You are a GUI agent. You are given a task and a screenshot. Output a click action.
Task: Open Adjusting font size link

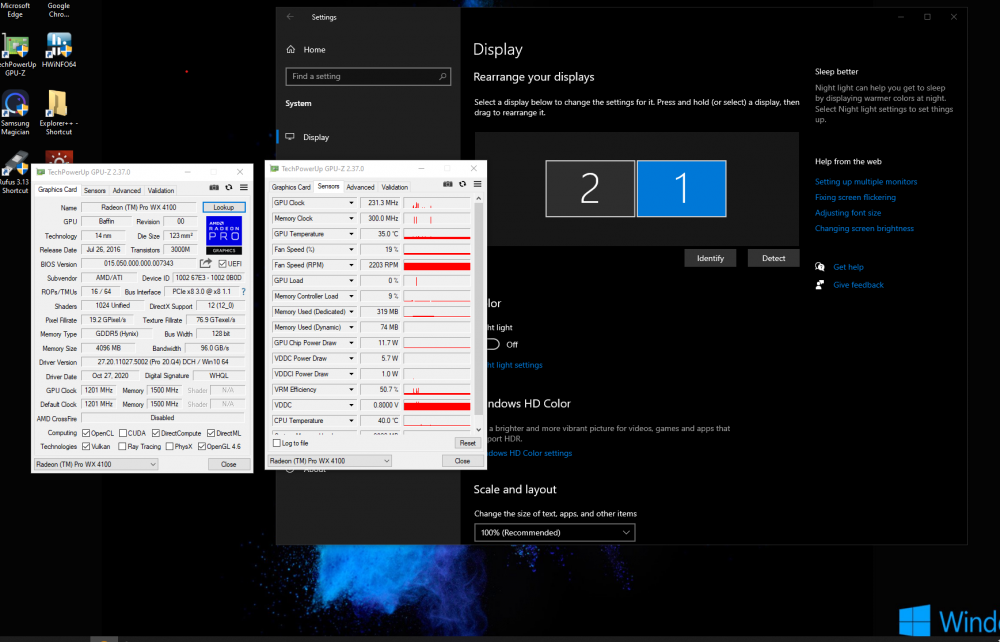coord(848,213)
